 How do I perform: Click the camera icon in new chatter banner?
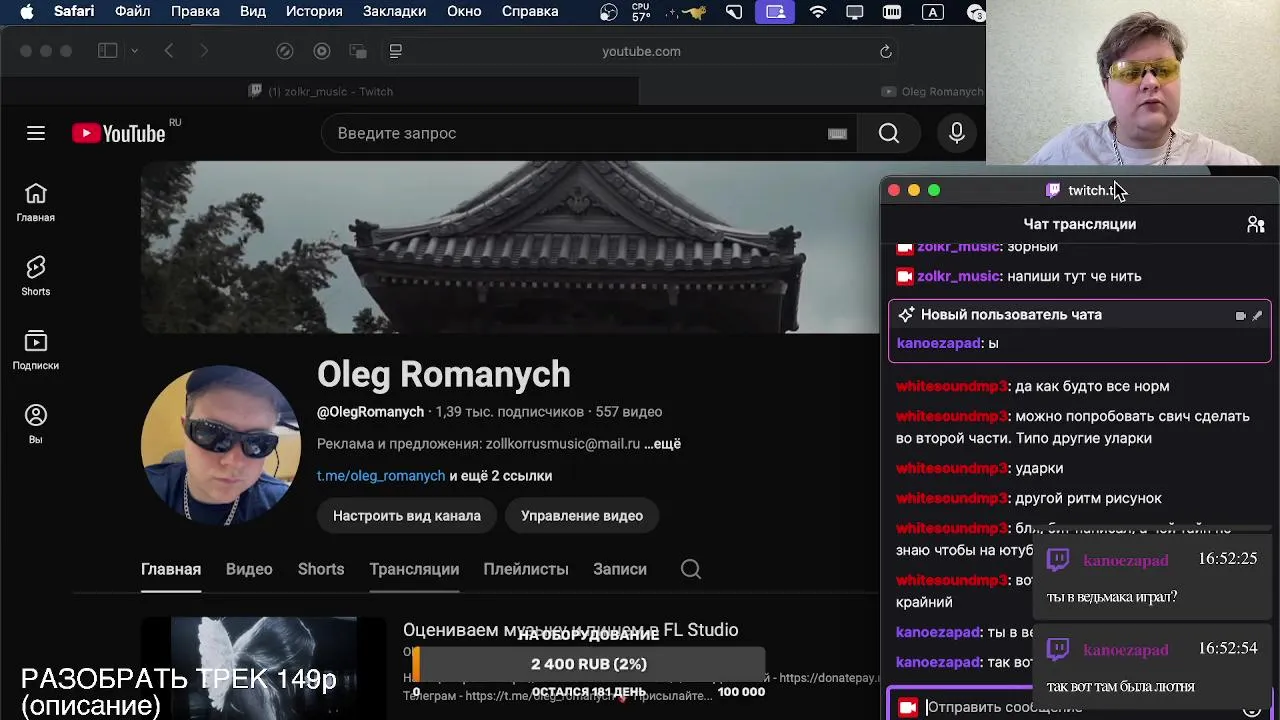click(1241, 316)
